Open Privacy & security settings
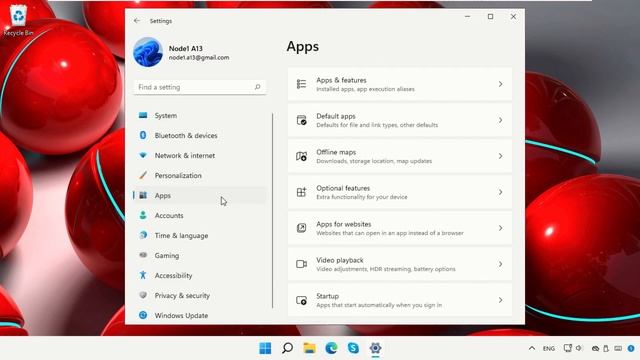The image size is (640, 360). tap(200, 296)
